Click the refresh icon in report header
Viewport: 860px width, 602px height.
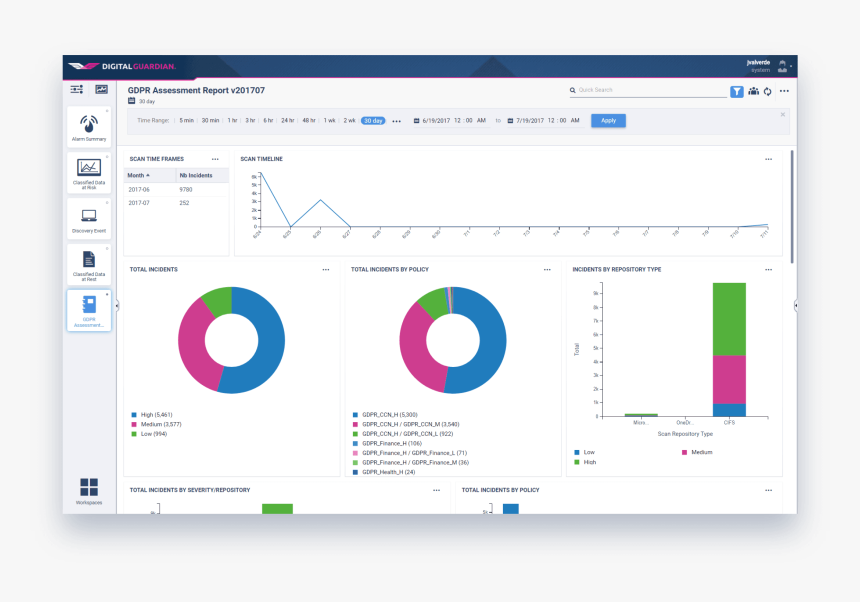click(768, 92)
